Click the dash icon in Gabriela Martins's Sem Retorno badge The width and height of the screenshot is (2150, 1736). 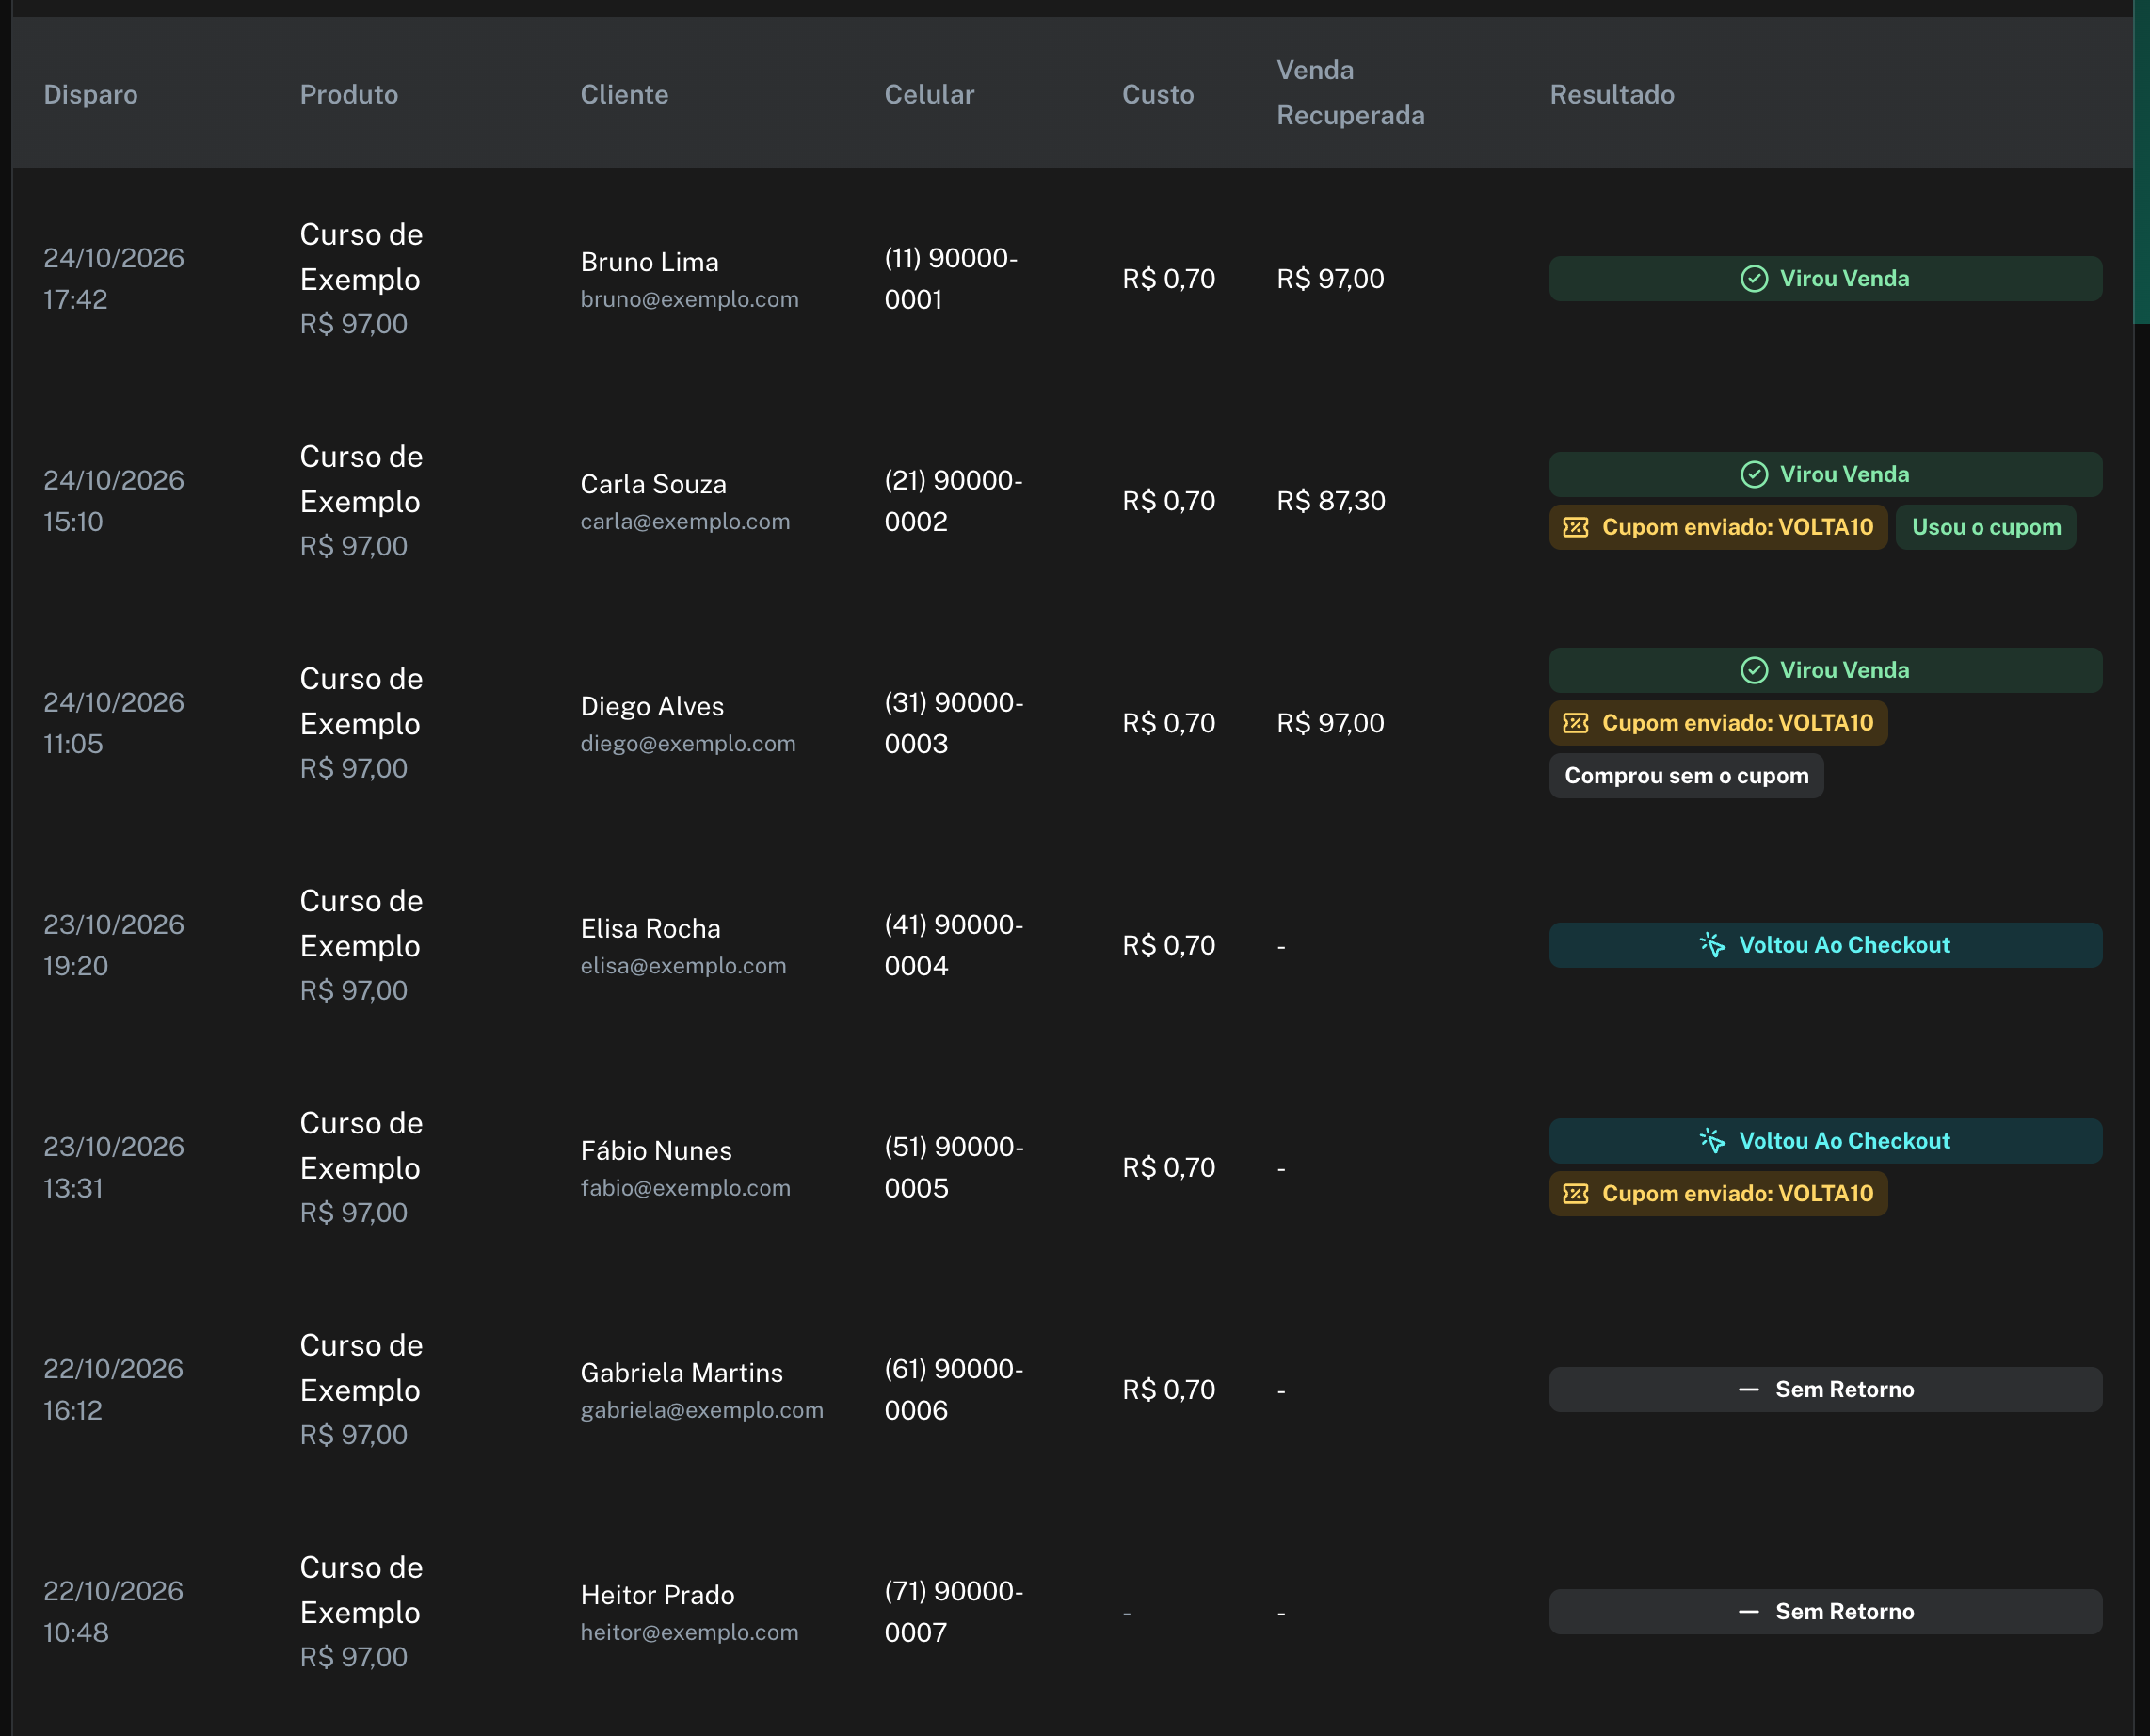click(x=1749, y=1390)
